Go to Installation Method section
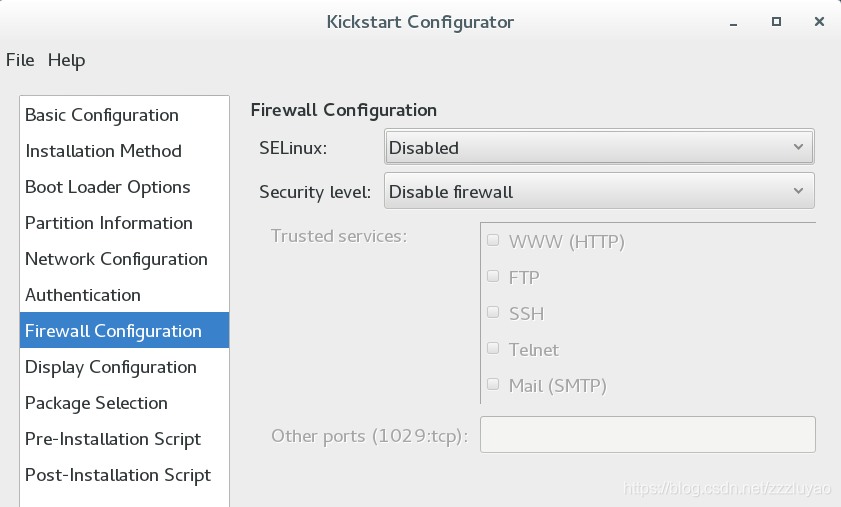The height and width of the screenshot is (507, 841). 124,151
